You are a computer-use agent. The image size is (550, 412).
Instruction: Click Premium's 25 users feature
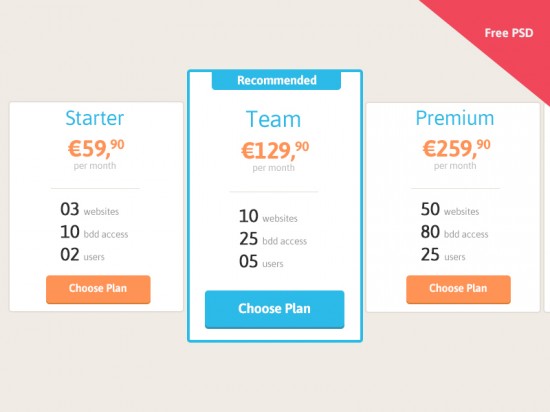[443, 255]
